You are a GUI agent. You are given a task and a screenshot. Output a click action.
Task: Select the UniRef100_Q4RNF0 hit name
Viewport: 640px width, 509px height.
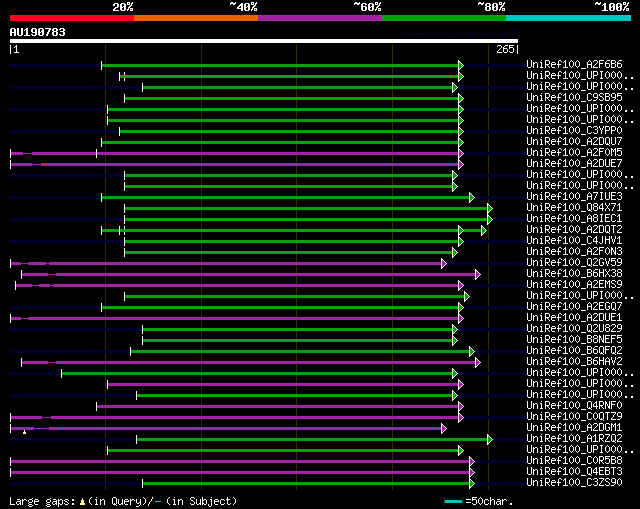(x=574, y=406)
